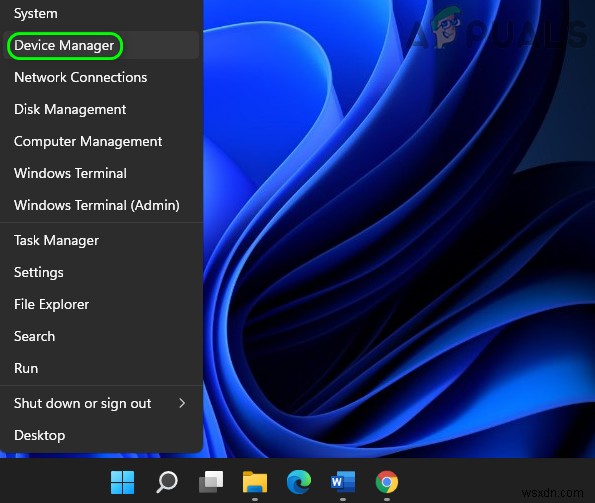Screen dimensions: 595x503
Task: Open Device Manager from the menu
Action: (x=101, y=46)
